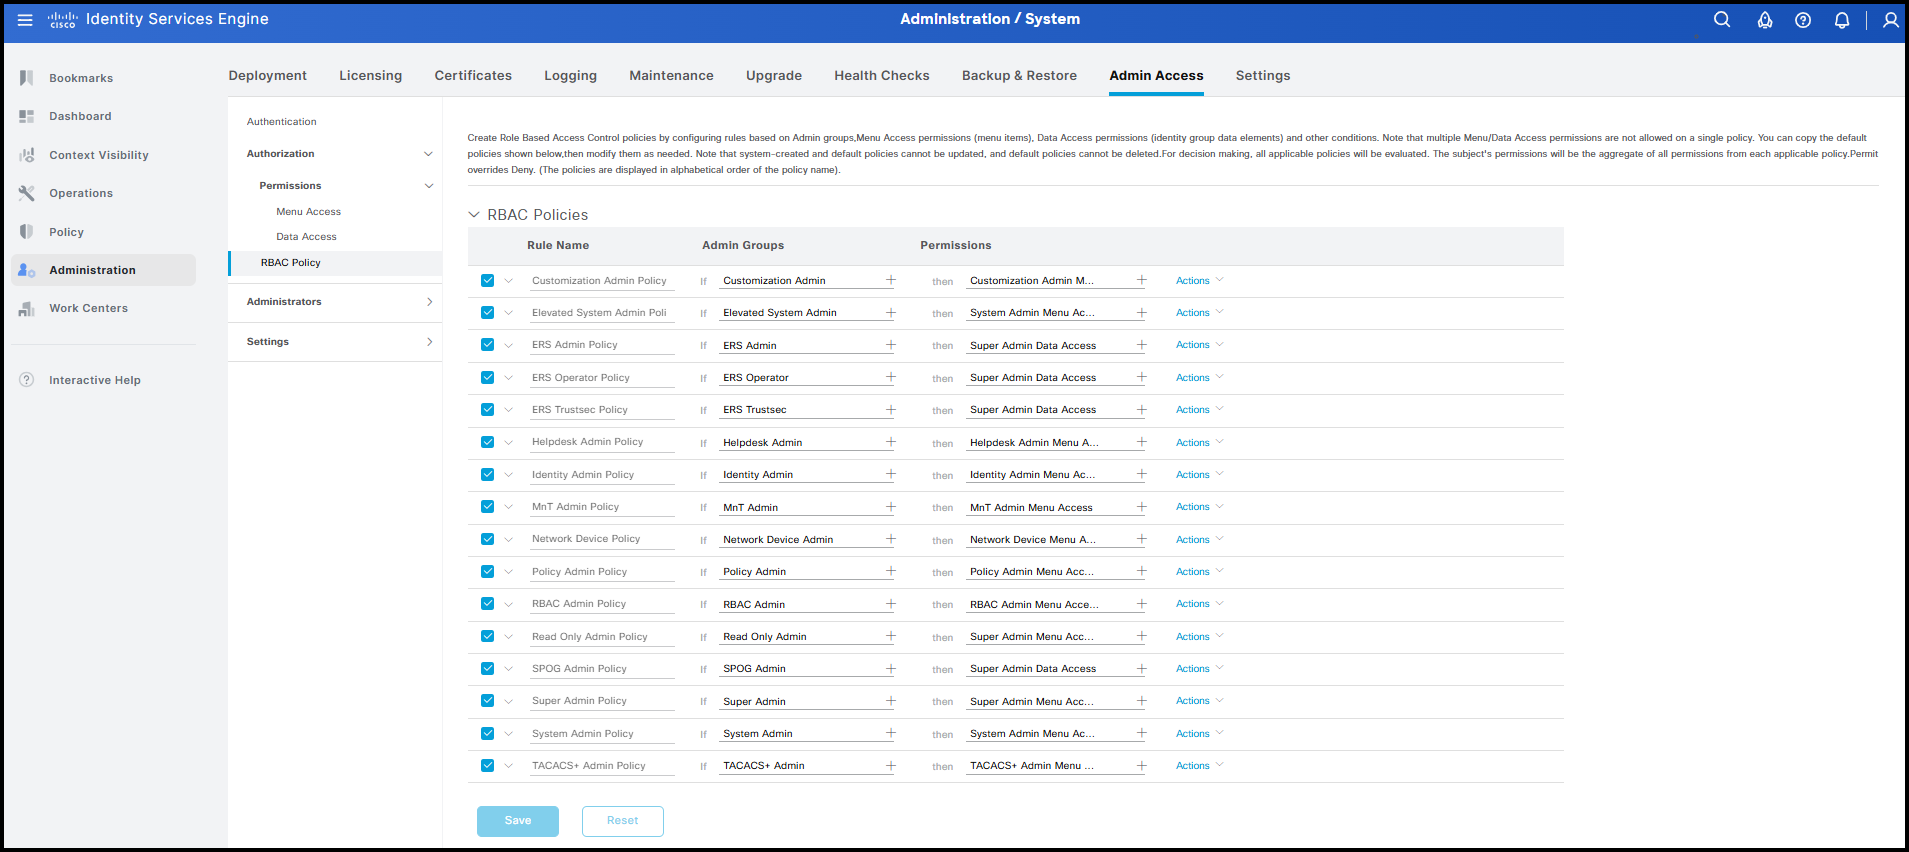
Task: Click the Identity Admin Policy rule name field
Action: pyautogui.click(x=601, y=475)
